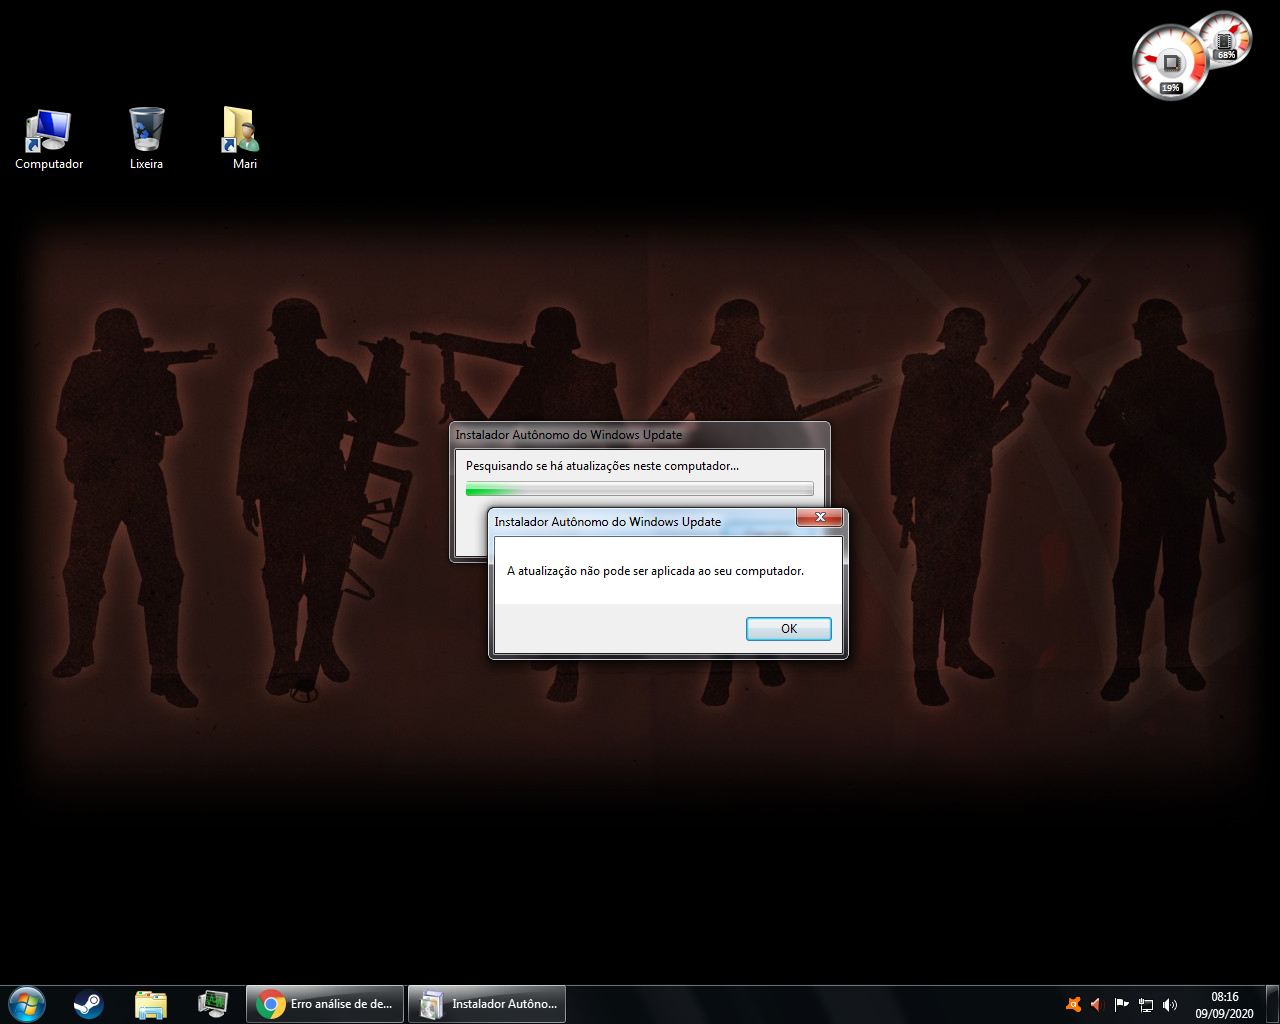Image resolution: width=1280 pixels, height=1024 pixels.
Task: Open the network connection tray icon
Action: (1146, 1004)
